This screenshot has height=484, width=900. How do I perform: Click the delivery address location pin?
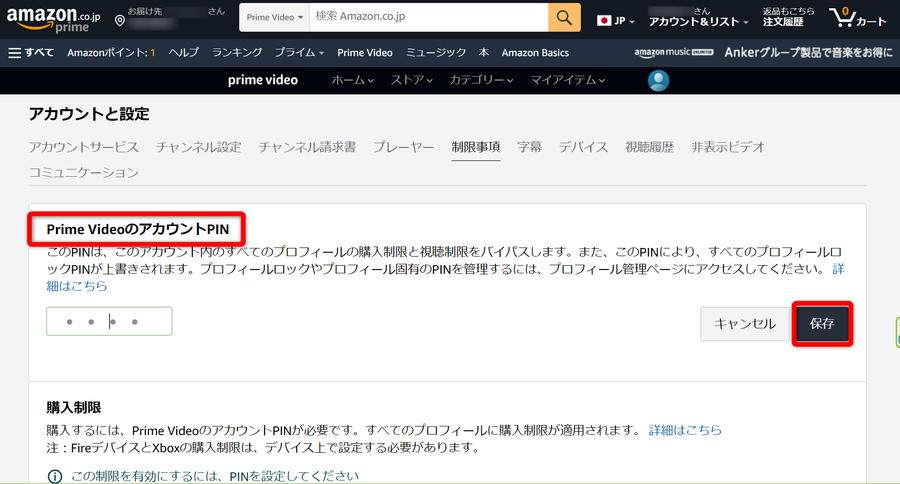tap(119, 21)
